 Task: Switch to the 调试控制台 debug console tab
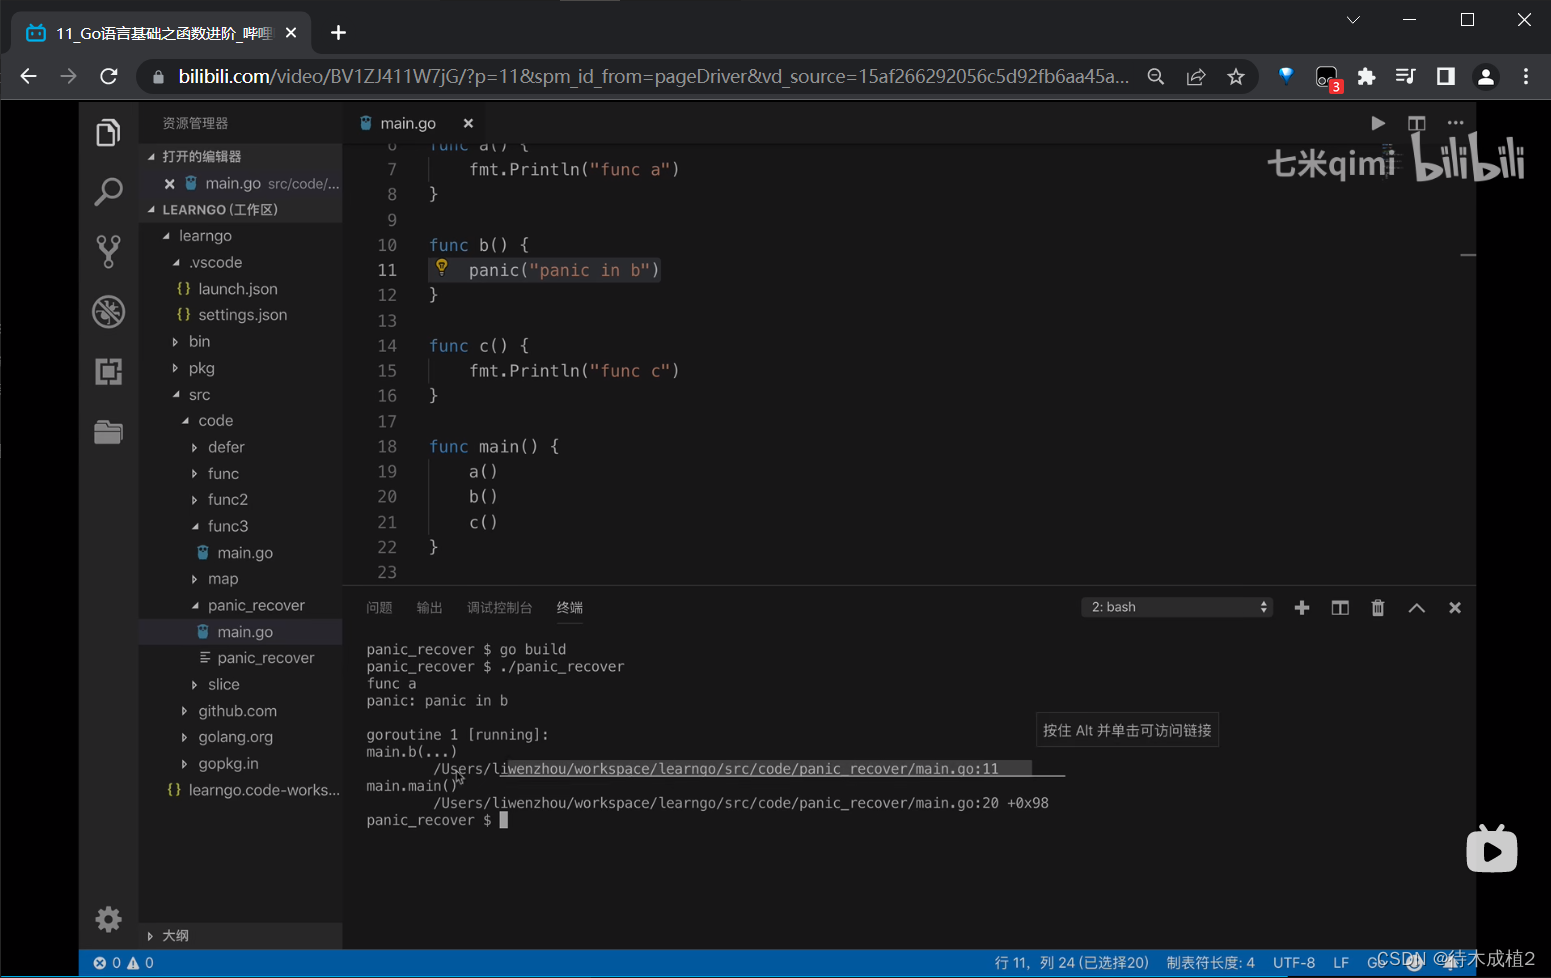tap(499, 608)
